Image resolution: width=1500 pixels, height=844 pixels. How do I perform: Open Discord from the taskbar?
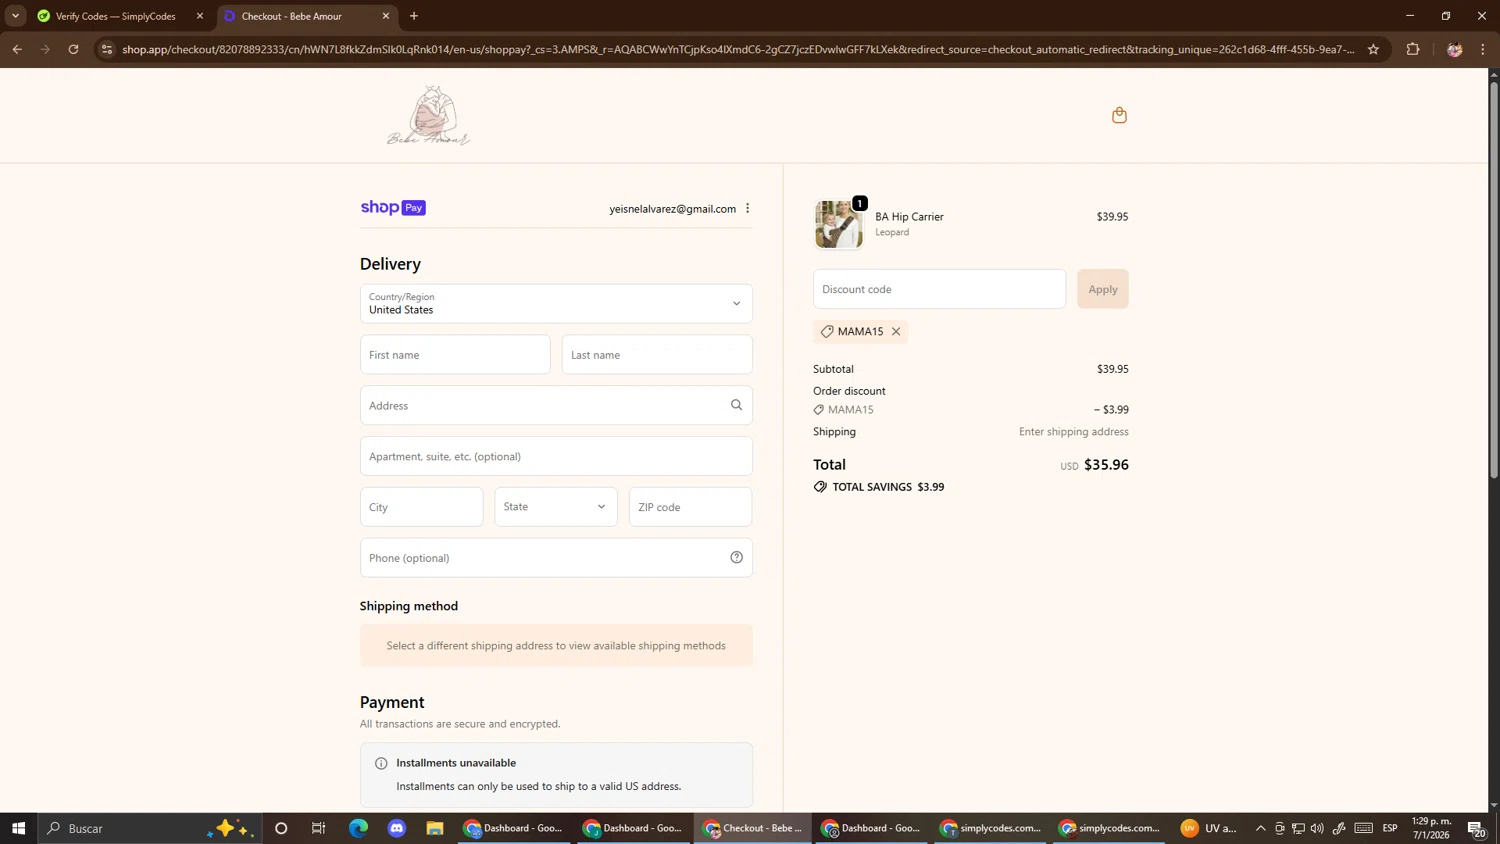(x=397, y=828)
